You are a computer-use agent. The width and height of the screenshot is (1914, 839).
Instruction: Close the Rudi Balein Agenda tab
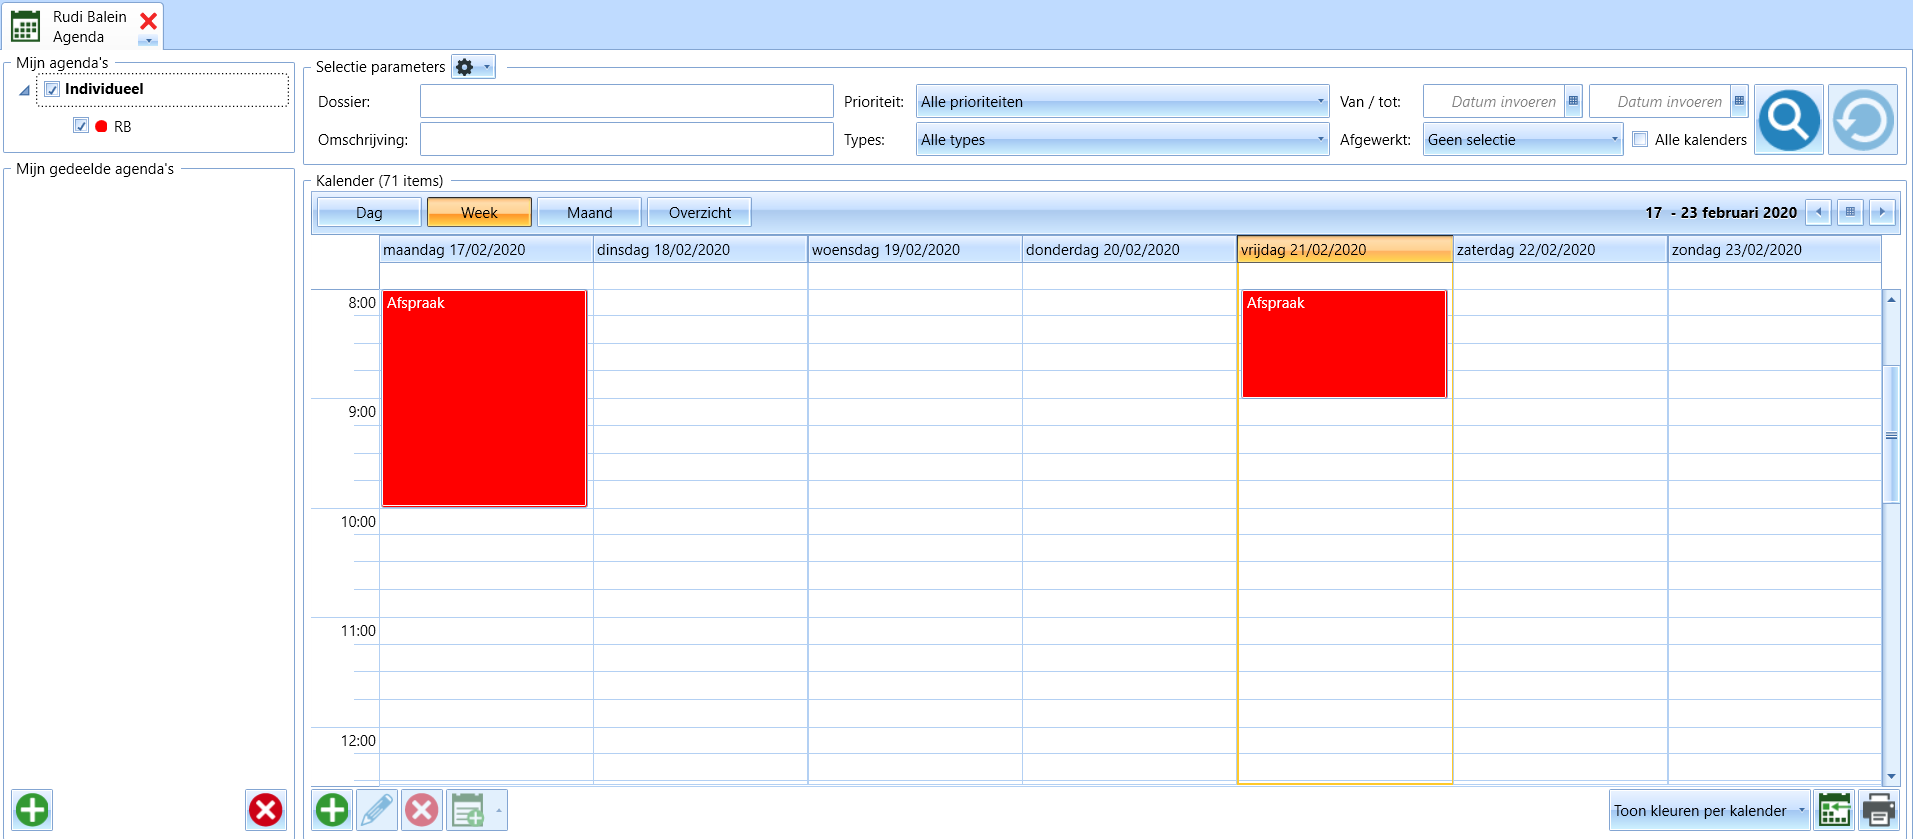coord(148,21)
